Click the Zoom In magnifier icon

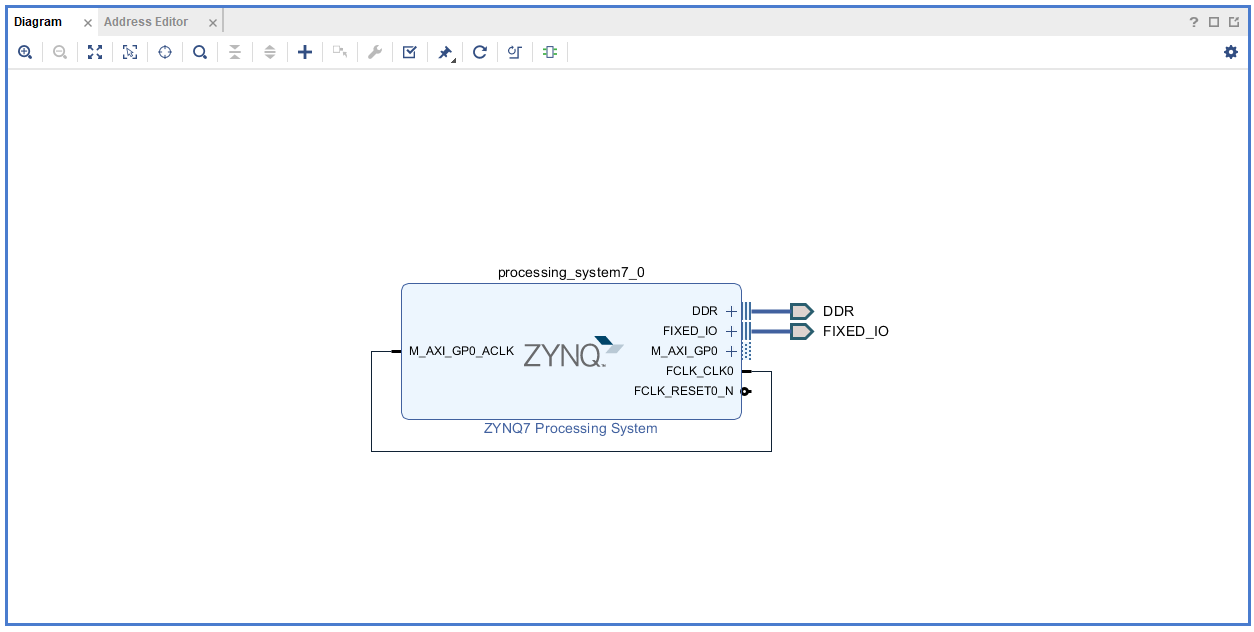[x=25, y=52]
